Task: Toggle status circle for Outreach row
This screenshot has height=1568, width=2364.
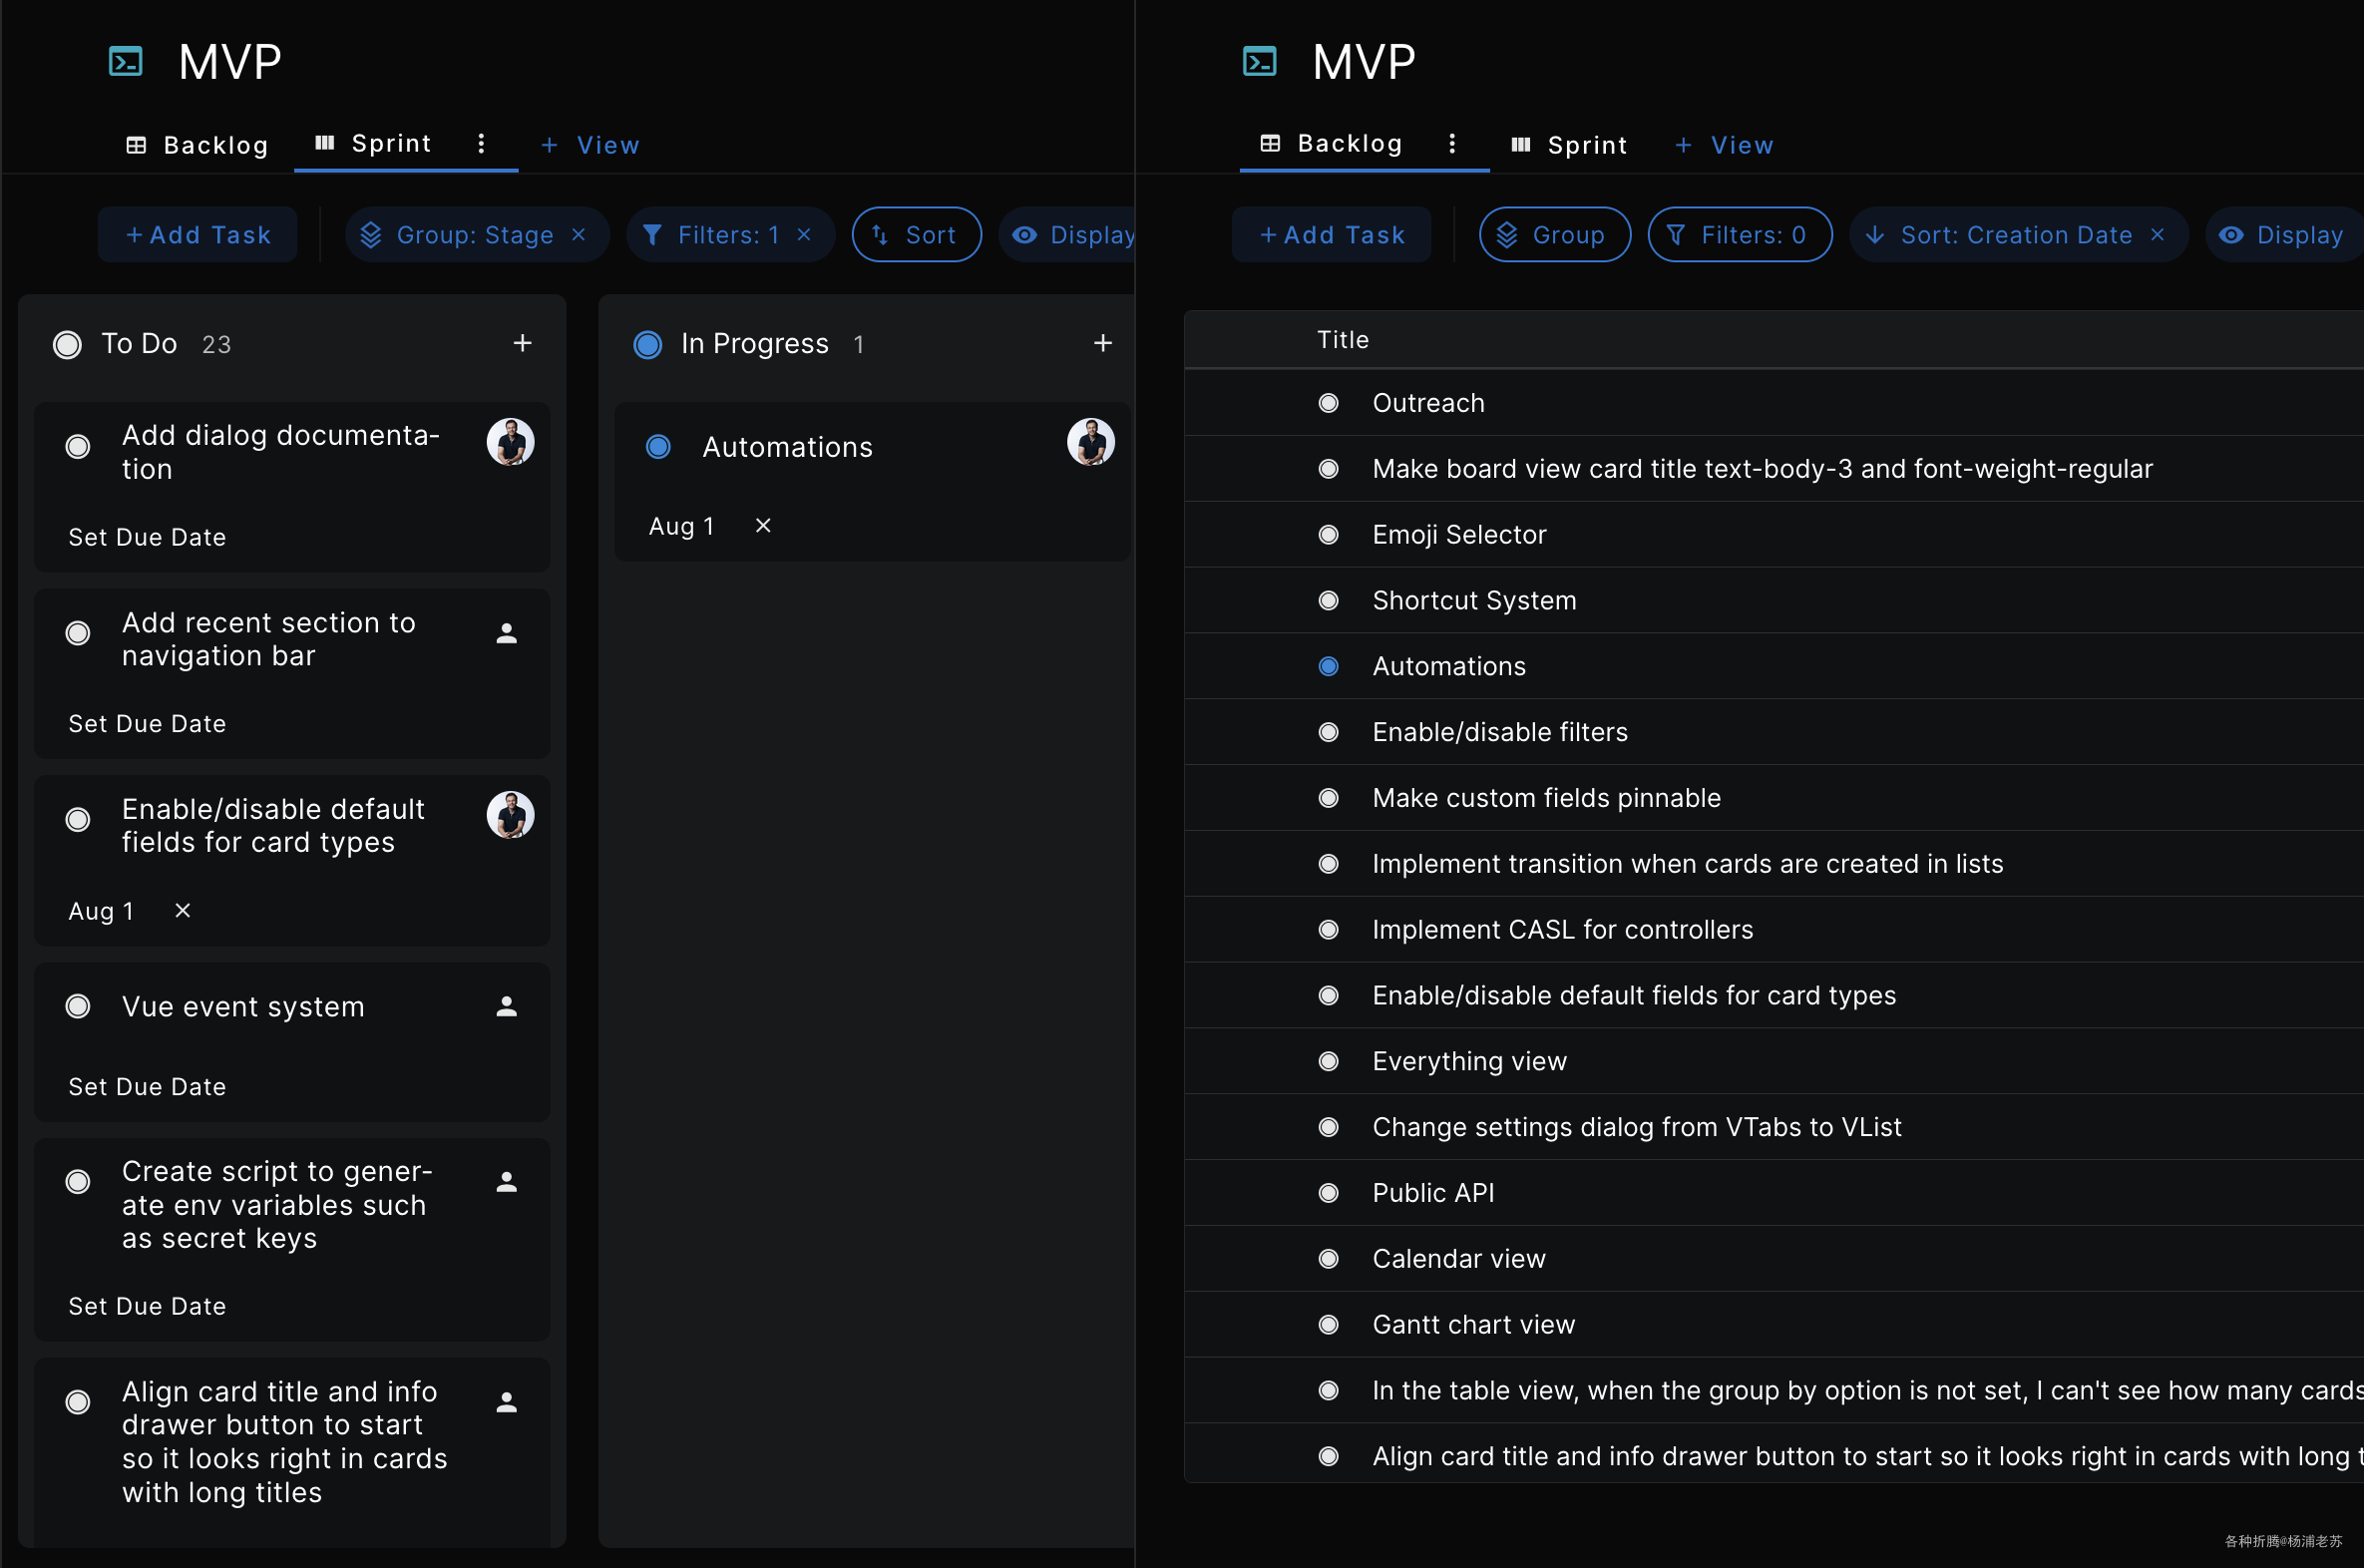Action: (1328, 403)
